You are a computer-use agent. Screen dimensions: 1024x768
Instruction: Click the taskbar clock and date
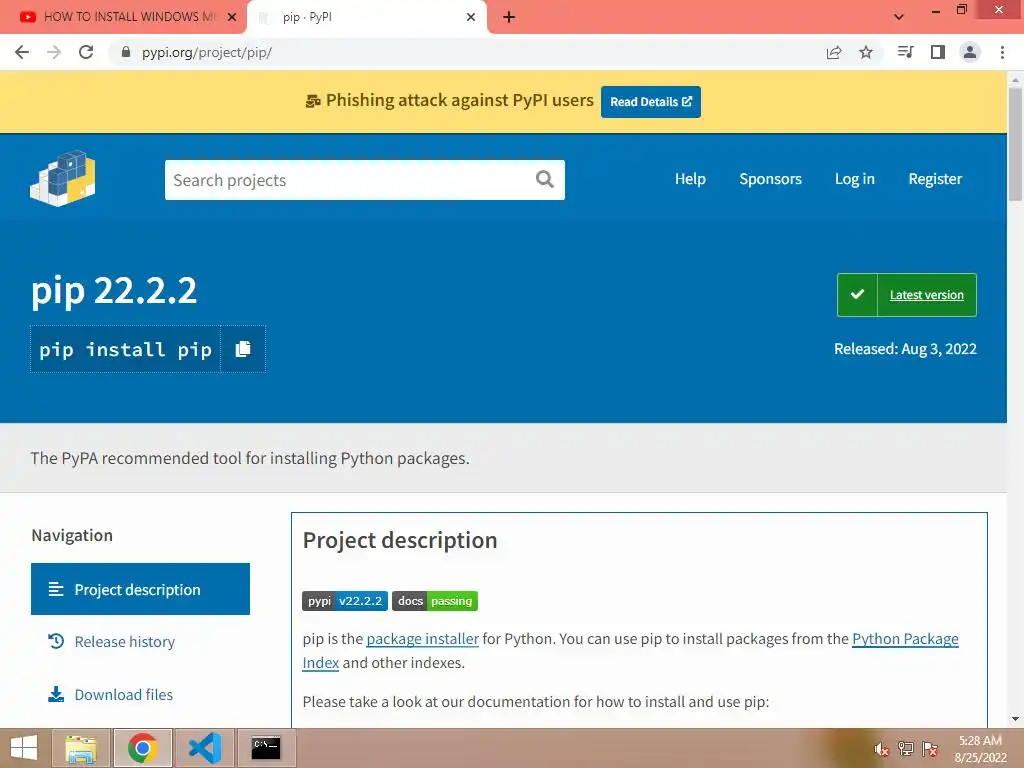tap(980, 749)
